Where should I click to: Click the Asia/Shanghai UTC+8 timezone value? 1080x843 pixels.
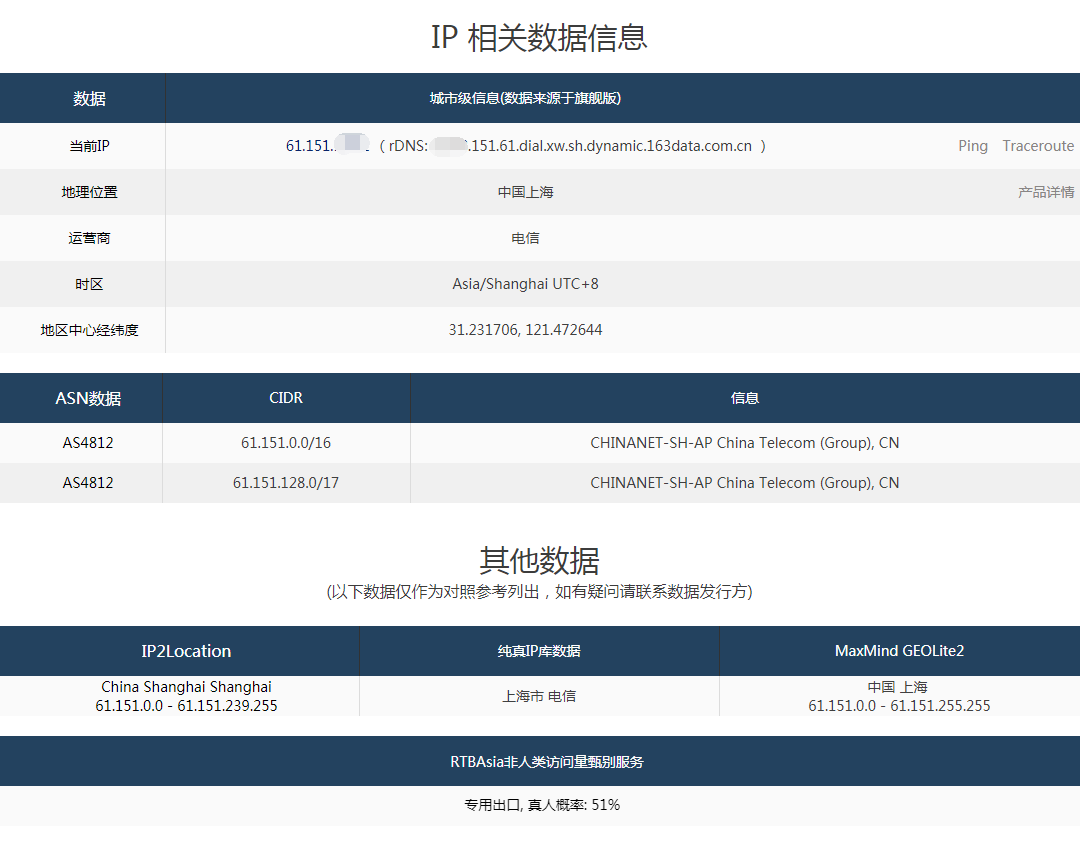click(x=525, y=284)
